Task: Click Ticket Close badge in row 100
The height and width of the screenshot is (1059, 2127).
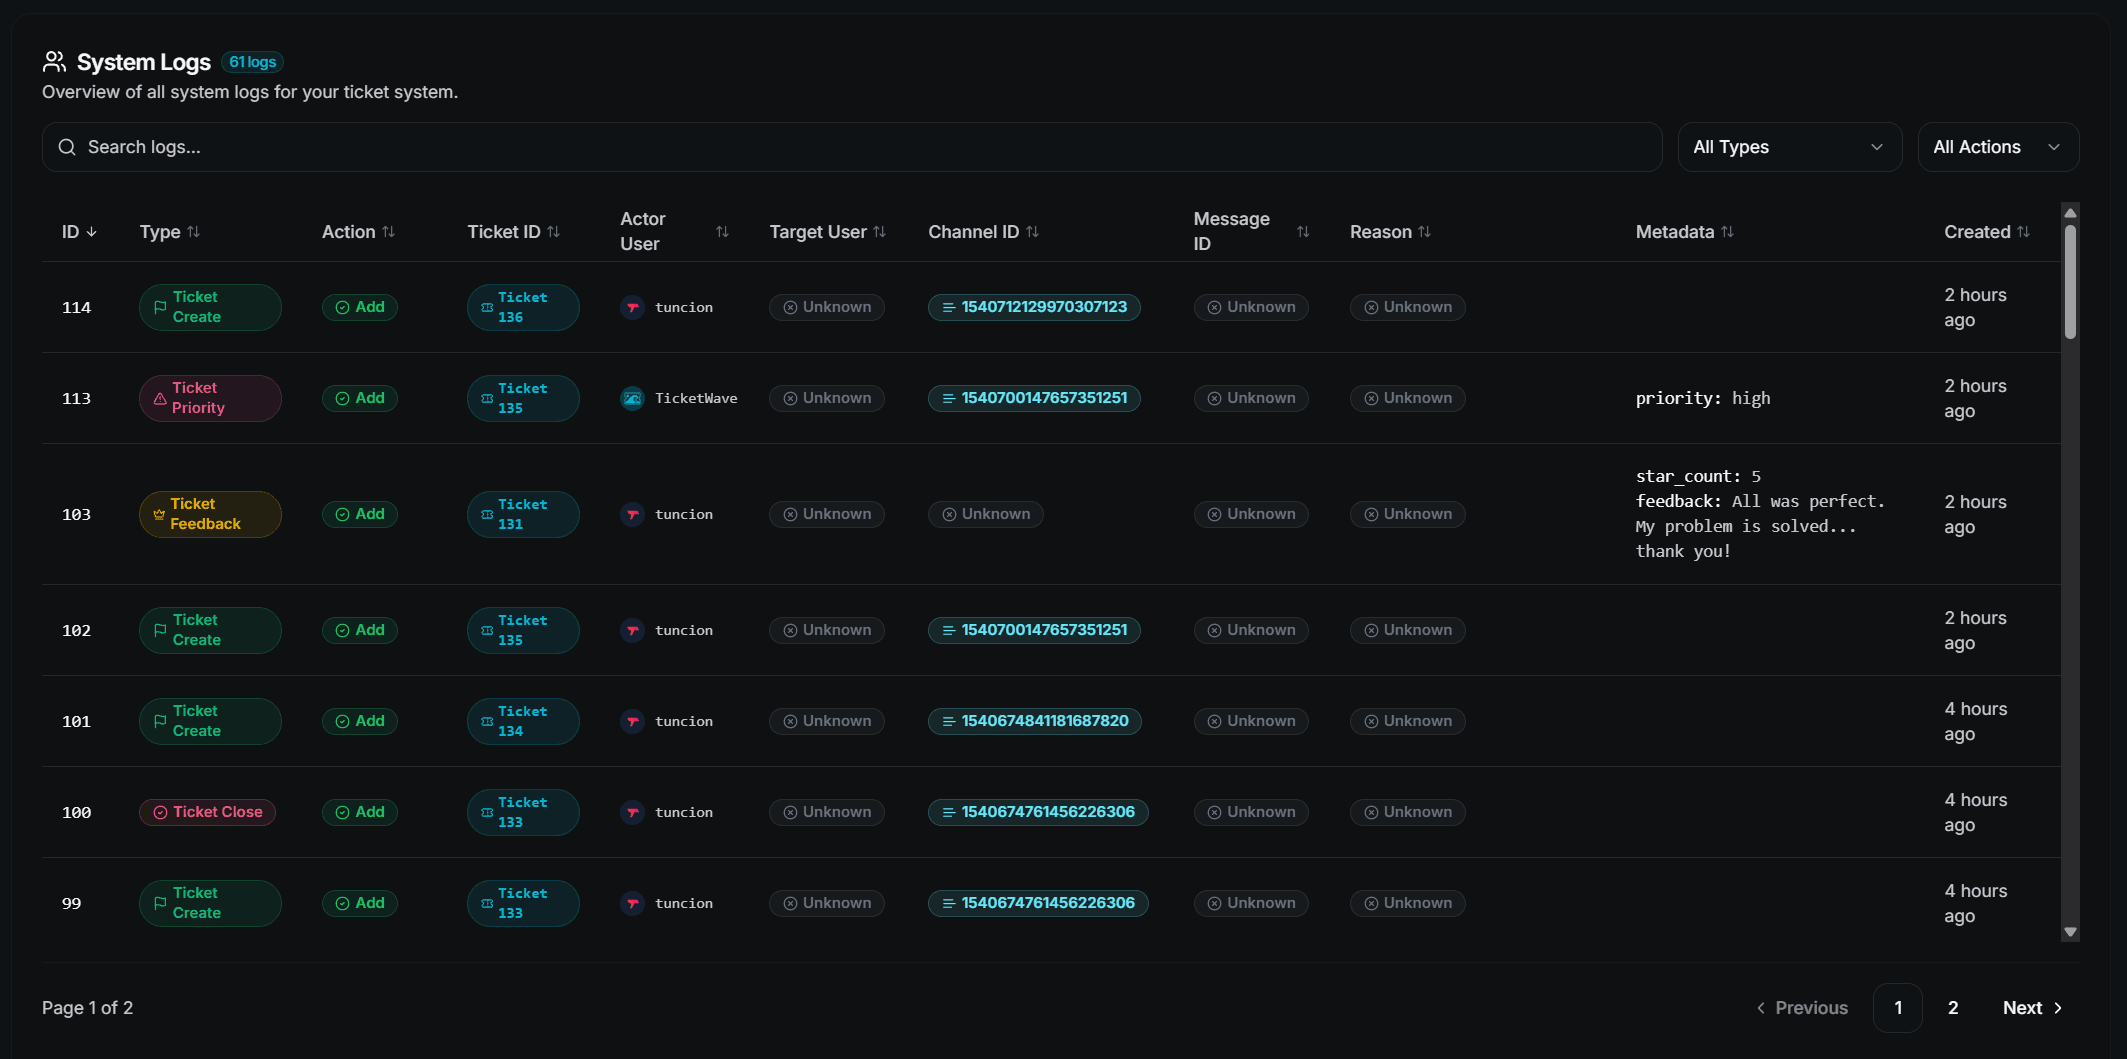Action: tap(207, 812)
